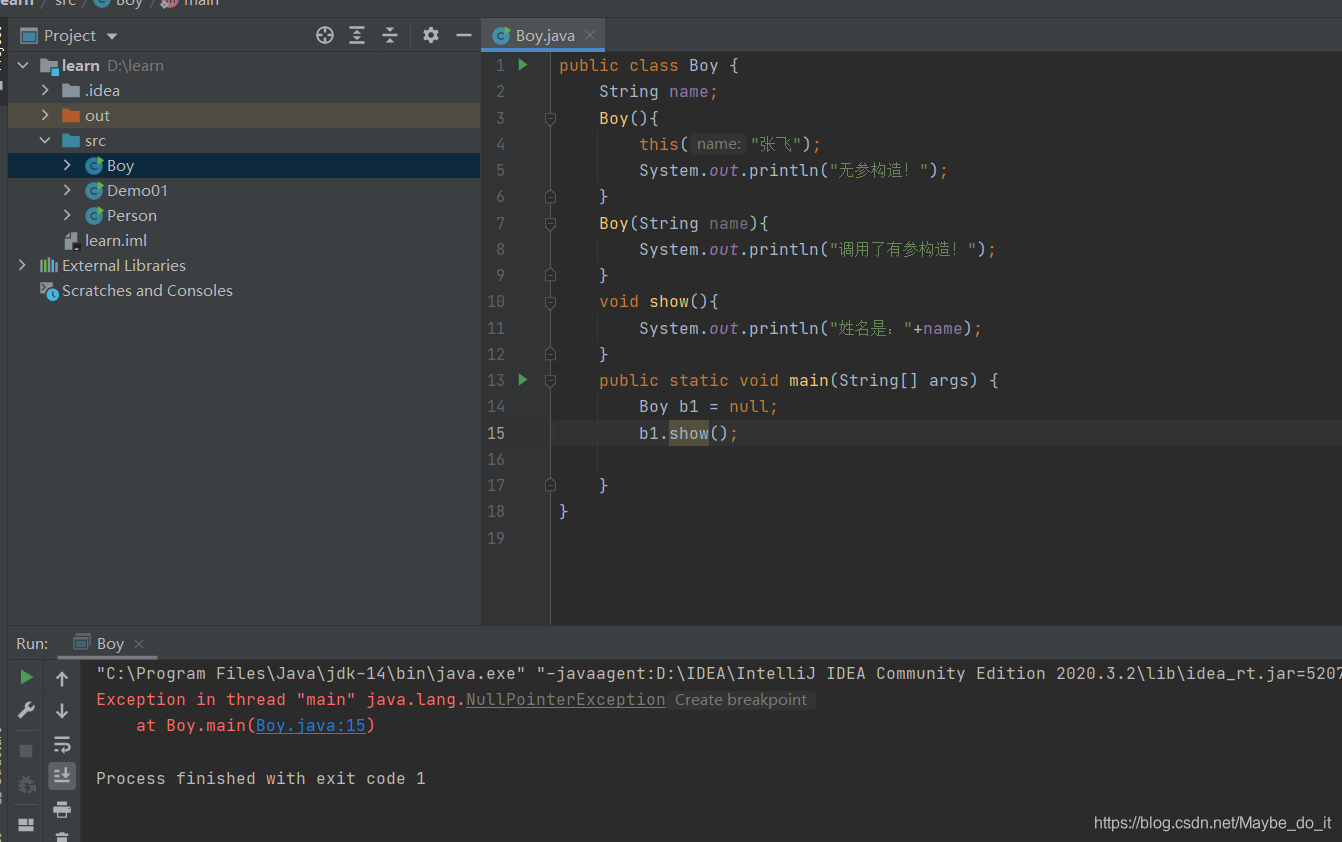The height and width of the screenshot is (842, 1342).
Task: Click the locate opened file target icon
Action: [325, 35]
